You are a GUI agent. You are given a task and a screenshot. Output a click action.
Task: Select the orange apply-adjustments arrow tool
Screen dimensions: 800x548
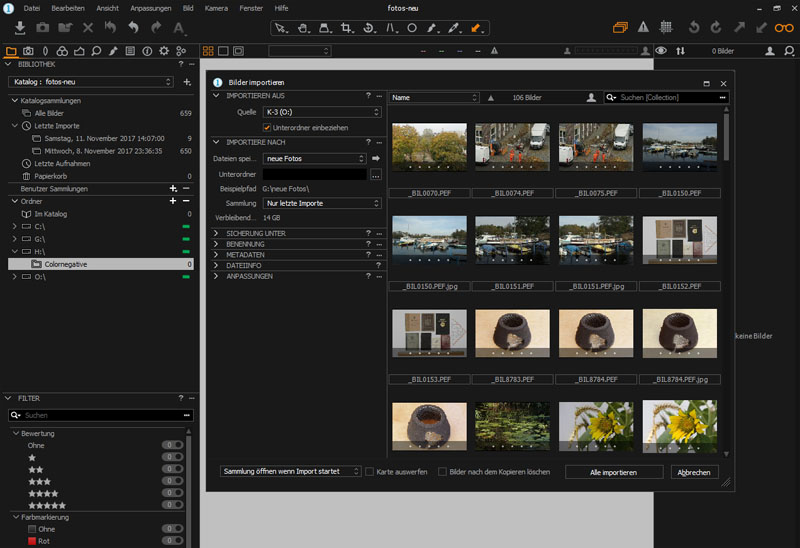click(476, 28)
